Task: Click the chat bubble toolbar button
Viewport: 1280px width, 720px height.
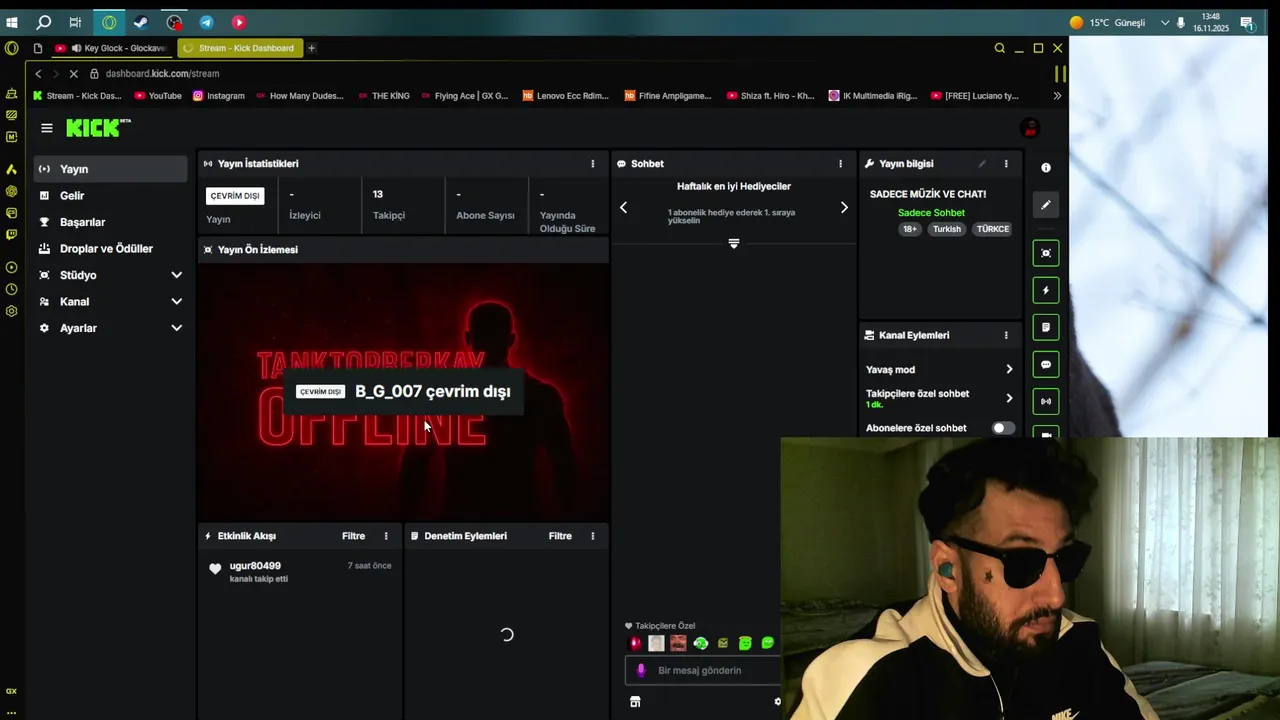Action: point(1046,364)
